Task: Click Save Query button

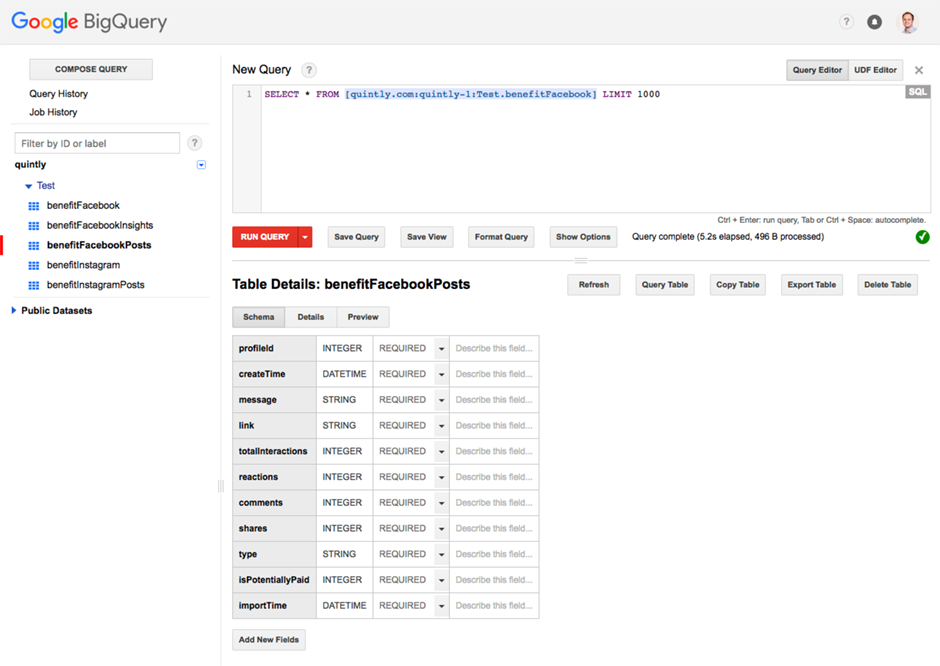Action: pos(356,237)
